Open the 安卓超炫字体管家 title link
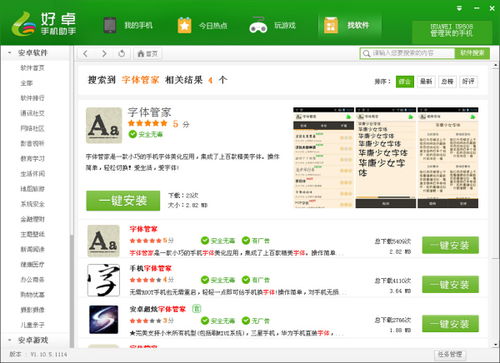 [x=157, y=309]
